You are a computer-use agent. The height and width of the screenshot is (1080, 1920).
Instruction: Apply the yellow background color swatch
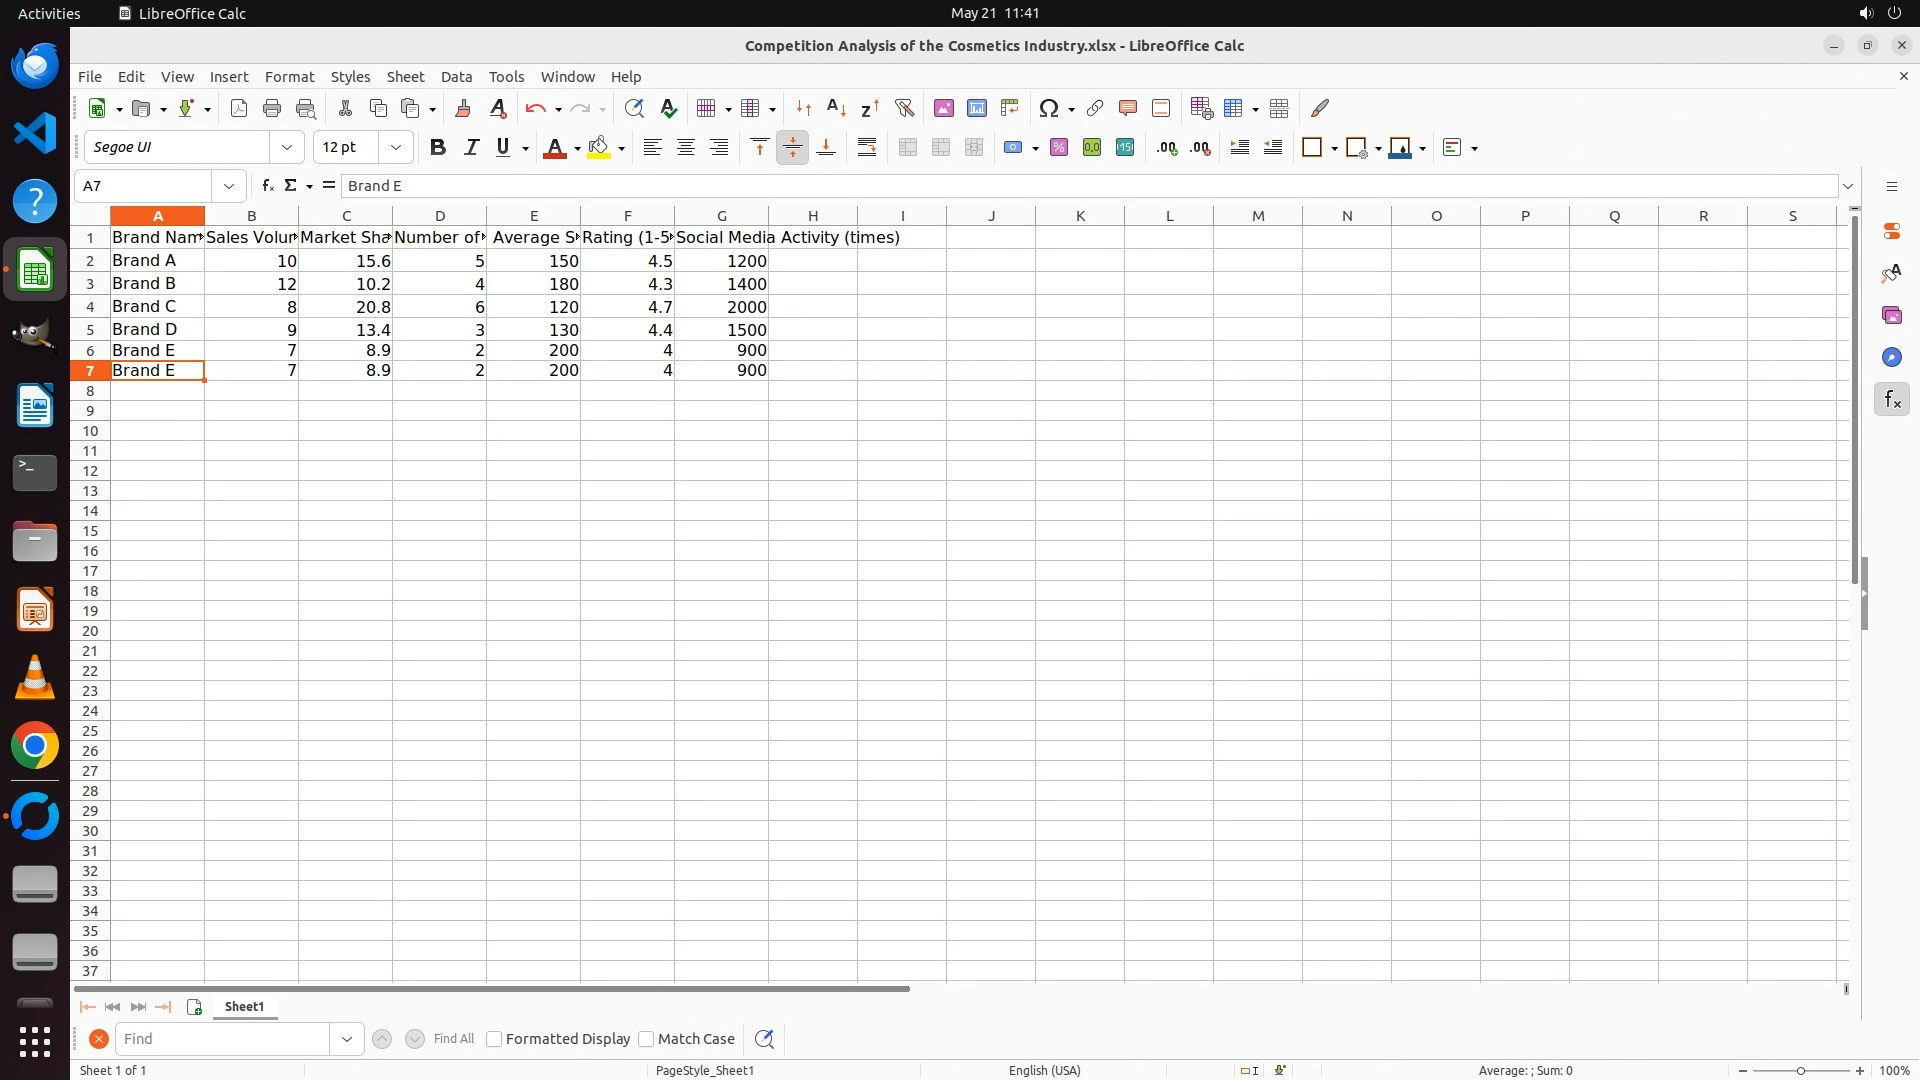599,147
